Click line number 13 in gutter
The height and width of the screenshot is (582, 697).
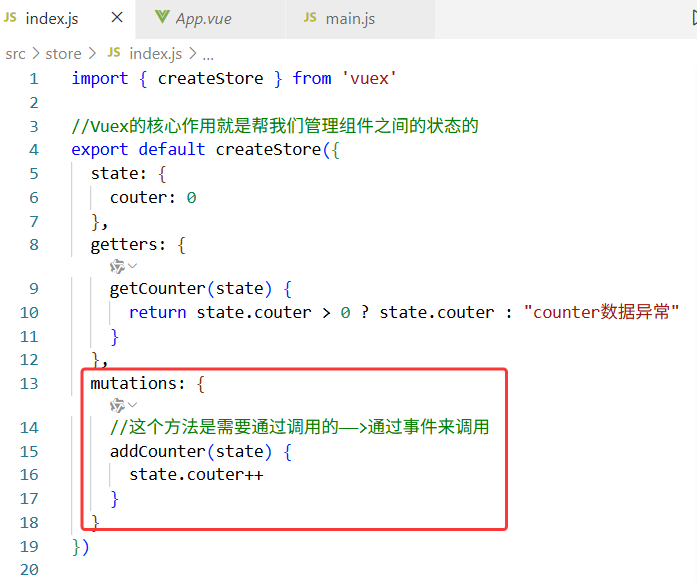[x=29, y=384]
